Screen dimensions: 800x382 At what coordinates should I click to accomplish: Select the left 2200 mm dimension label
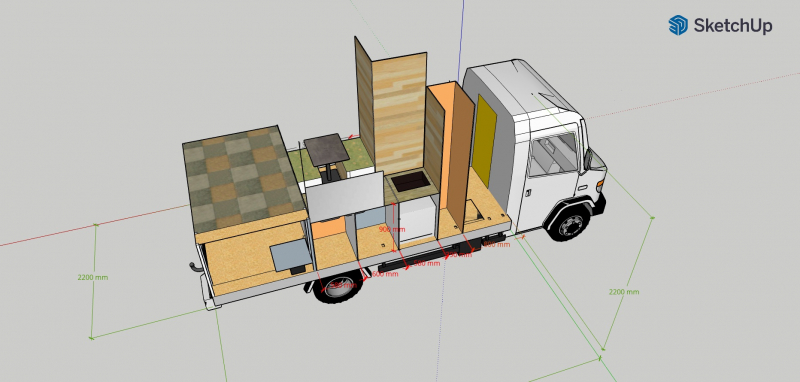[x=93, y=277]
